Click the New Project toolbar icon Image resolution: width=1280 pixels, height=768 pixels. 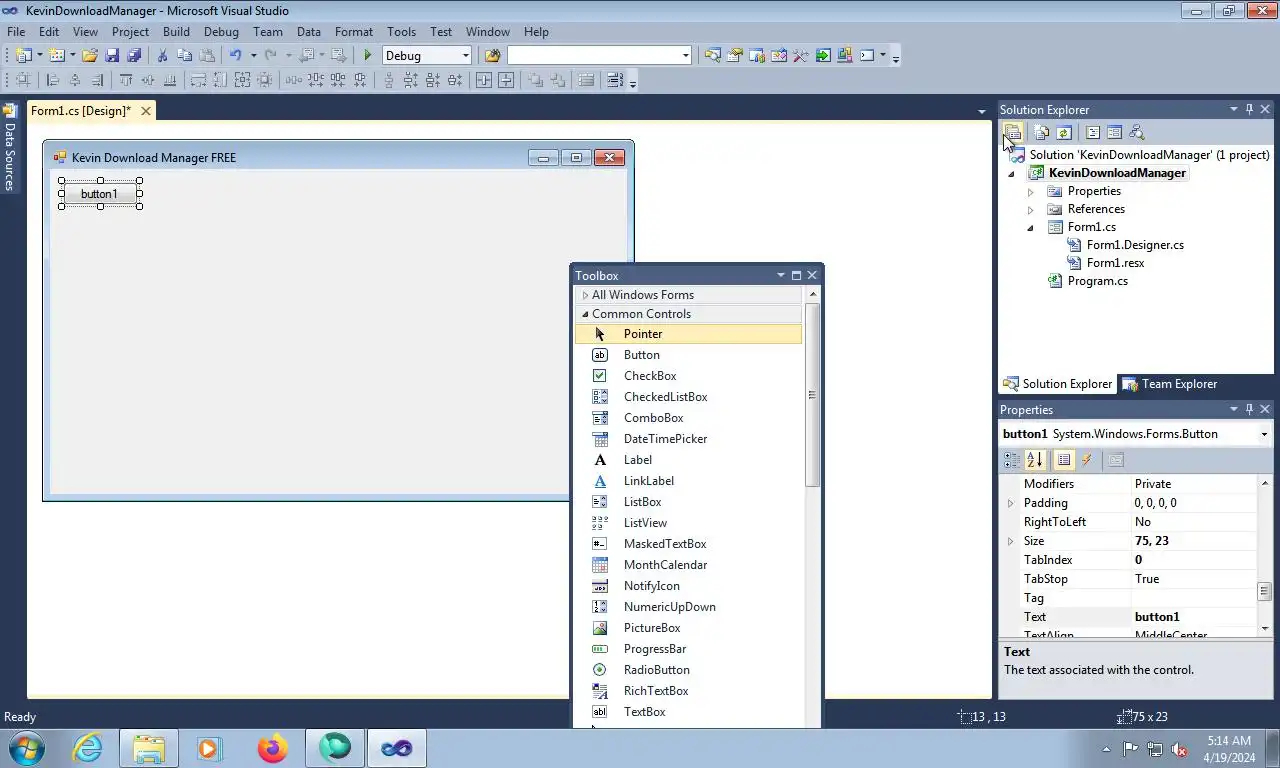coord(23,56)
